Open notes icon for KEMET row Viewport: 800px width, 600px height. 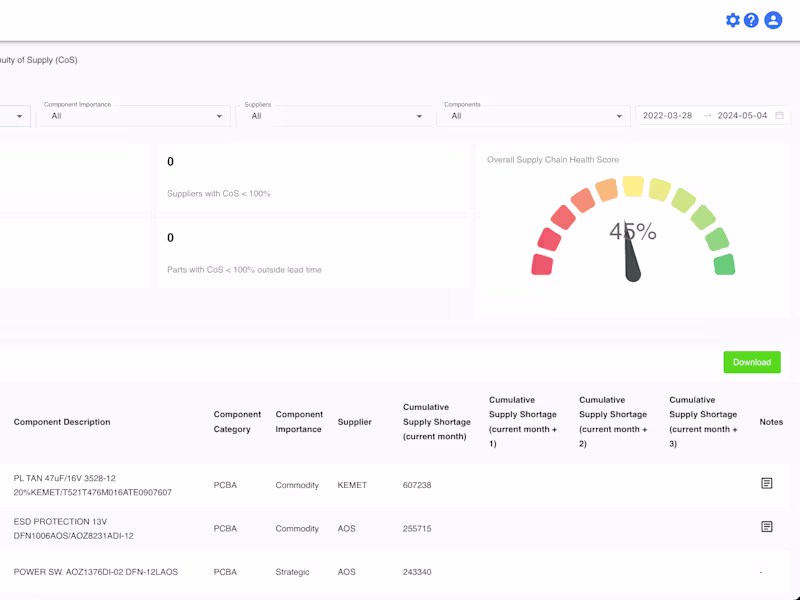[x=767, y=484]
